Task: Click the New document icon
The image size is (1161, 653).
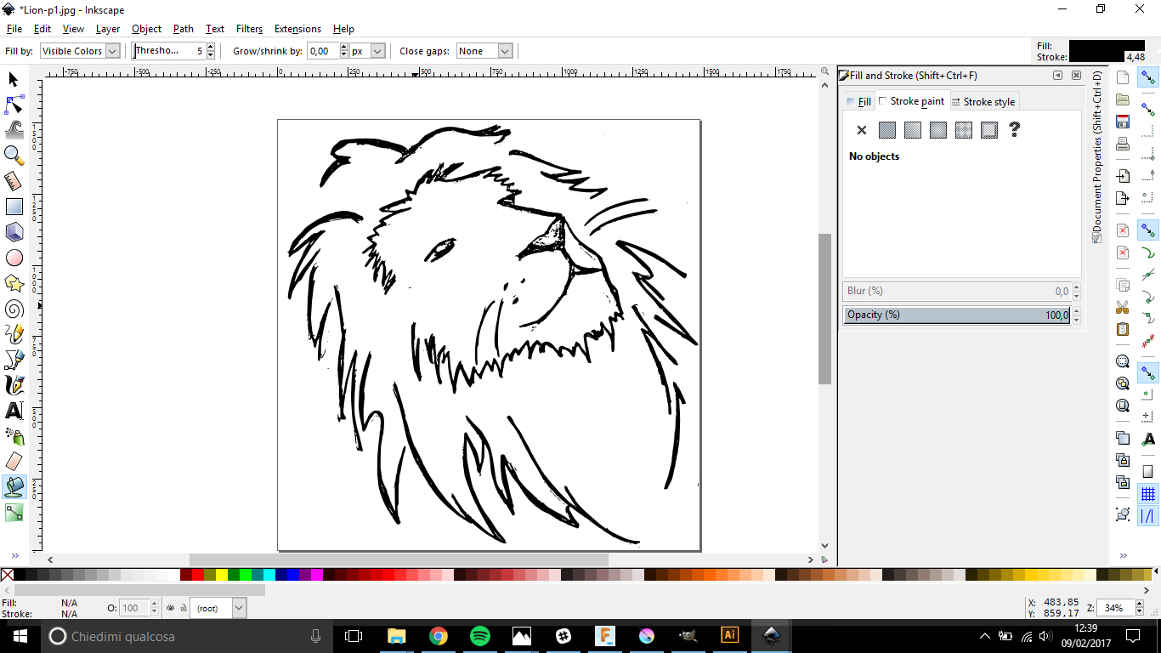Action: pyautogui.click(x=1122, y=78)
